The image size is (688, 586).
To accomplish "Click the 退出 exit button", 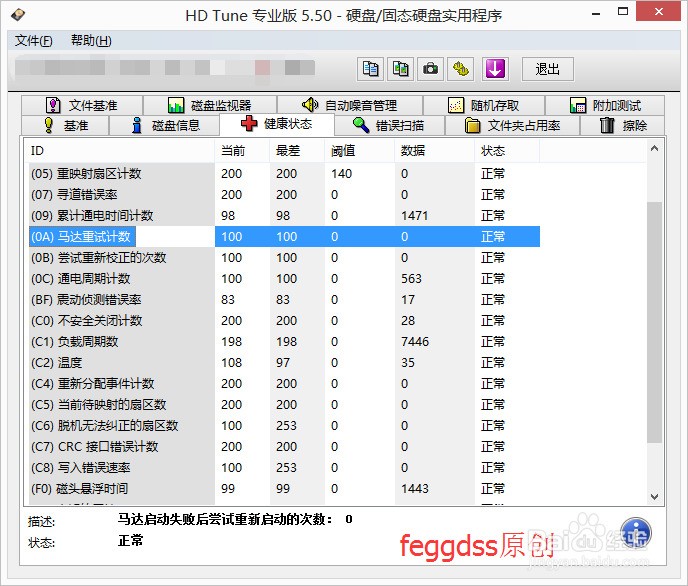I will tap(548, 69).
